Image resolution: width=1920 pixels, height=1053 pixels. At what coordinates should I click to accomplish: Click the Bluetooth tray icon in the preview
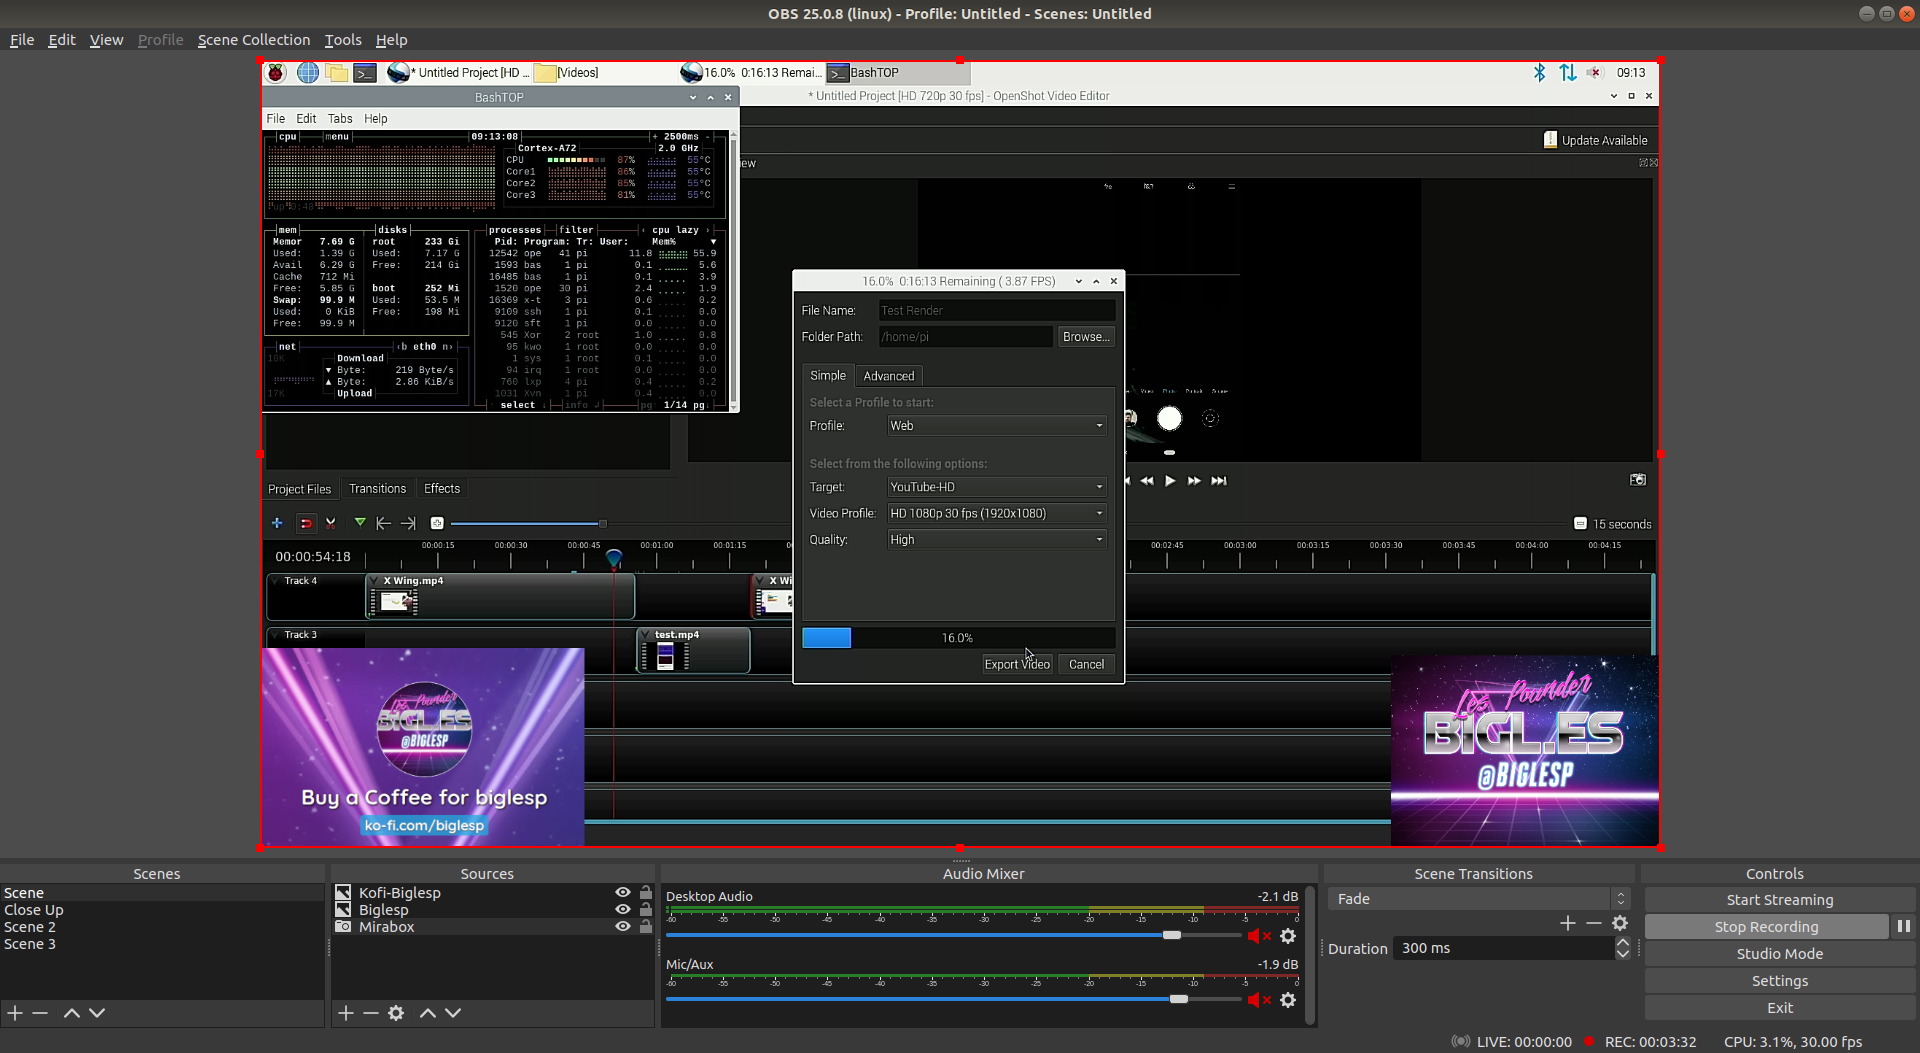(x=1540, y=72)
